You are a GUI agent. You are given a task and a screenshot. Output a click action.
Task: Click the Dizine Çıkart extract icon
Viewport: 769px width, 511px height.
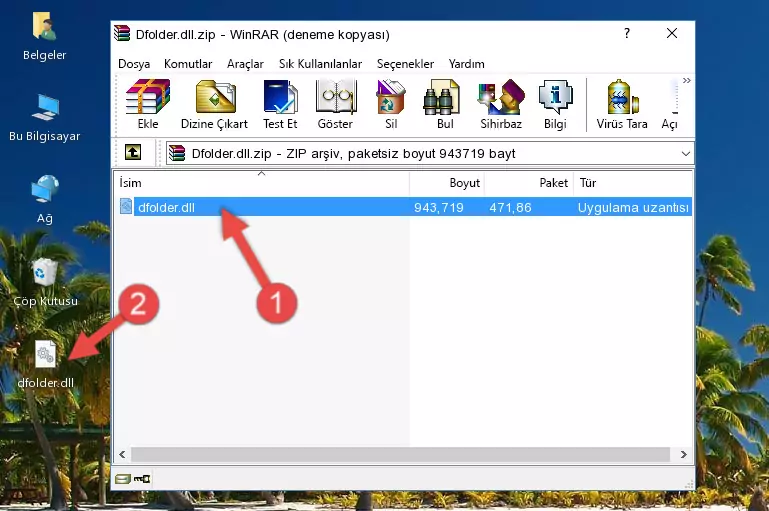[214, 104]
